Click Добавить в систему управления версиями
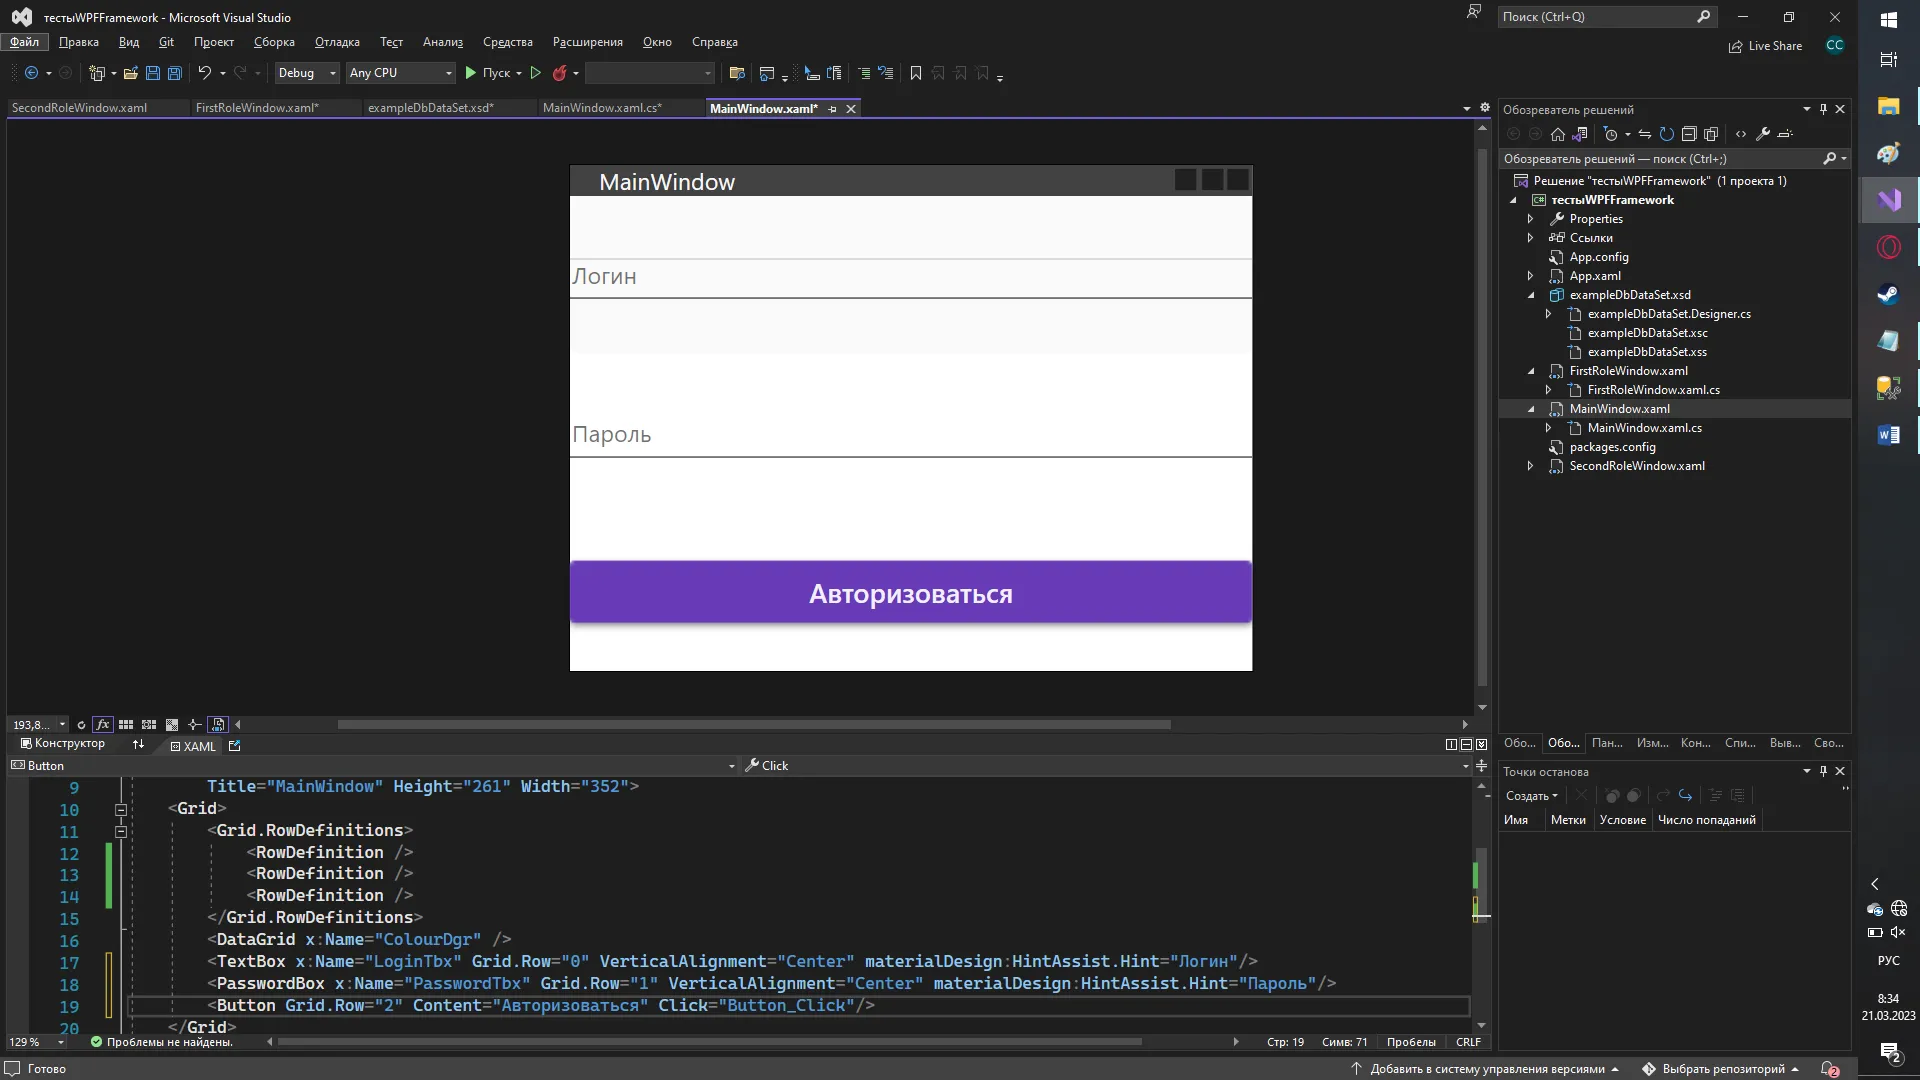The image size is (1920, 1080). pos(1485,1069)
